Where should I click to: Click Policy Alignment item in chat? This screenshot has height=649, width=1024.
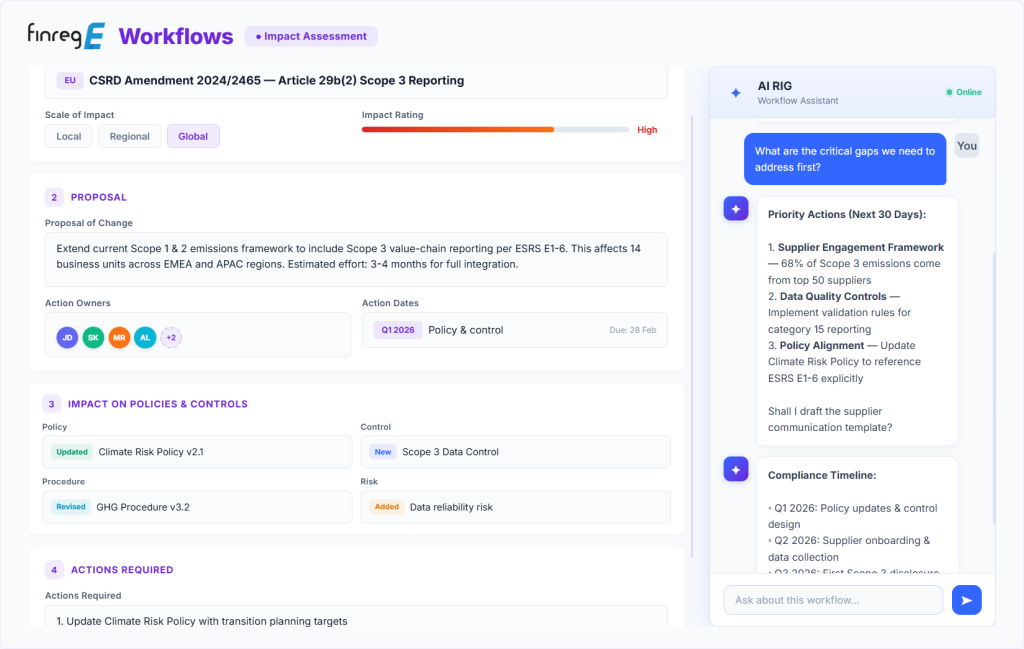(x=822, y=345)
